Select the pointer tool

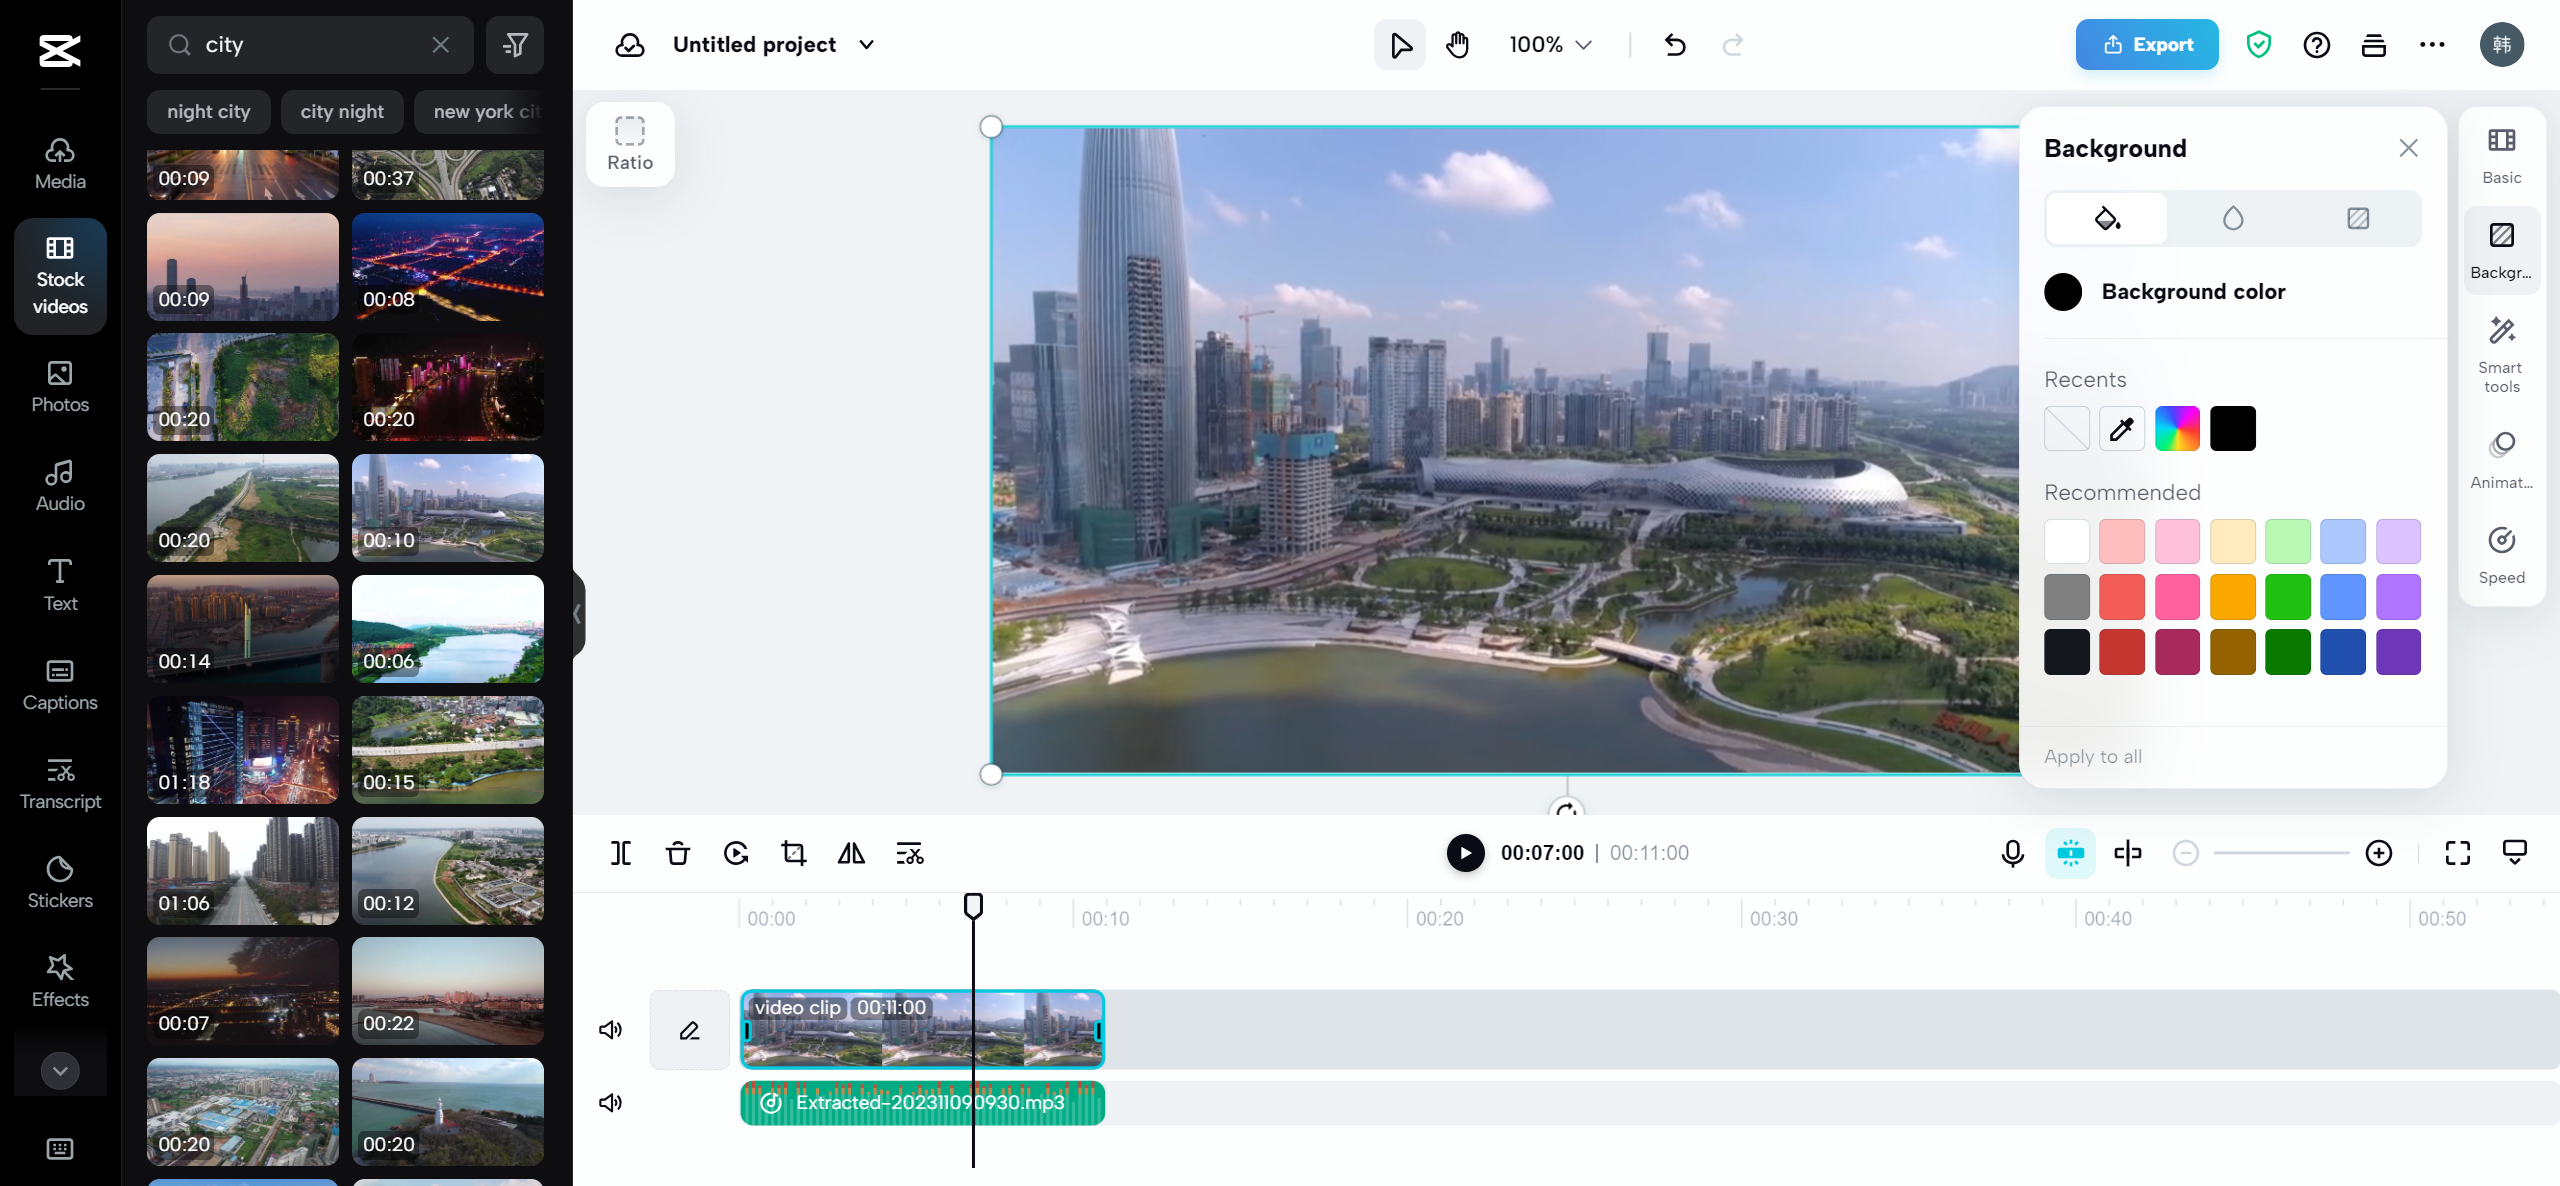[x=1400, y=45]
